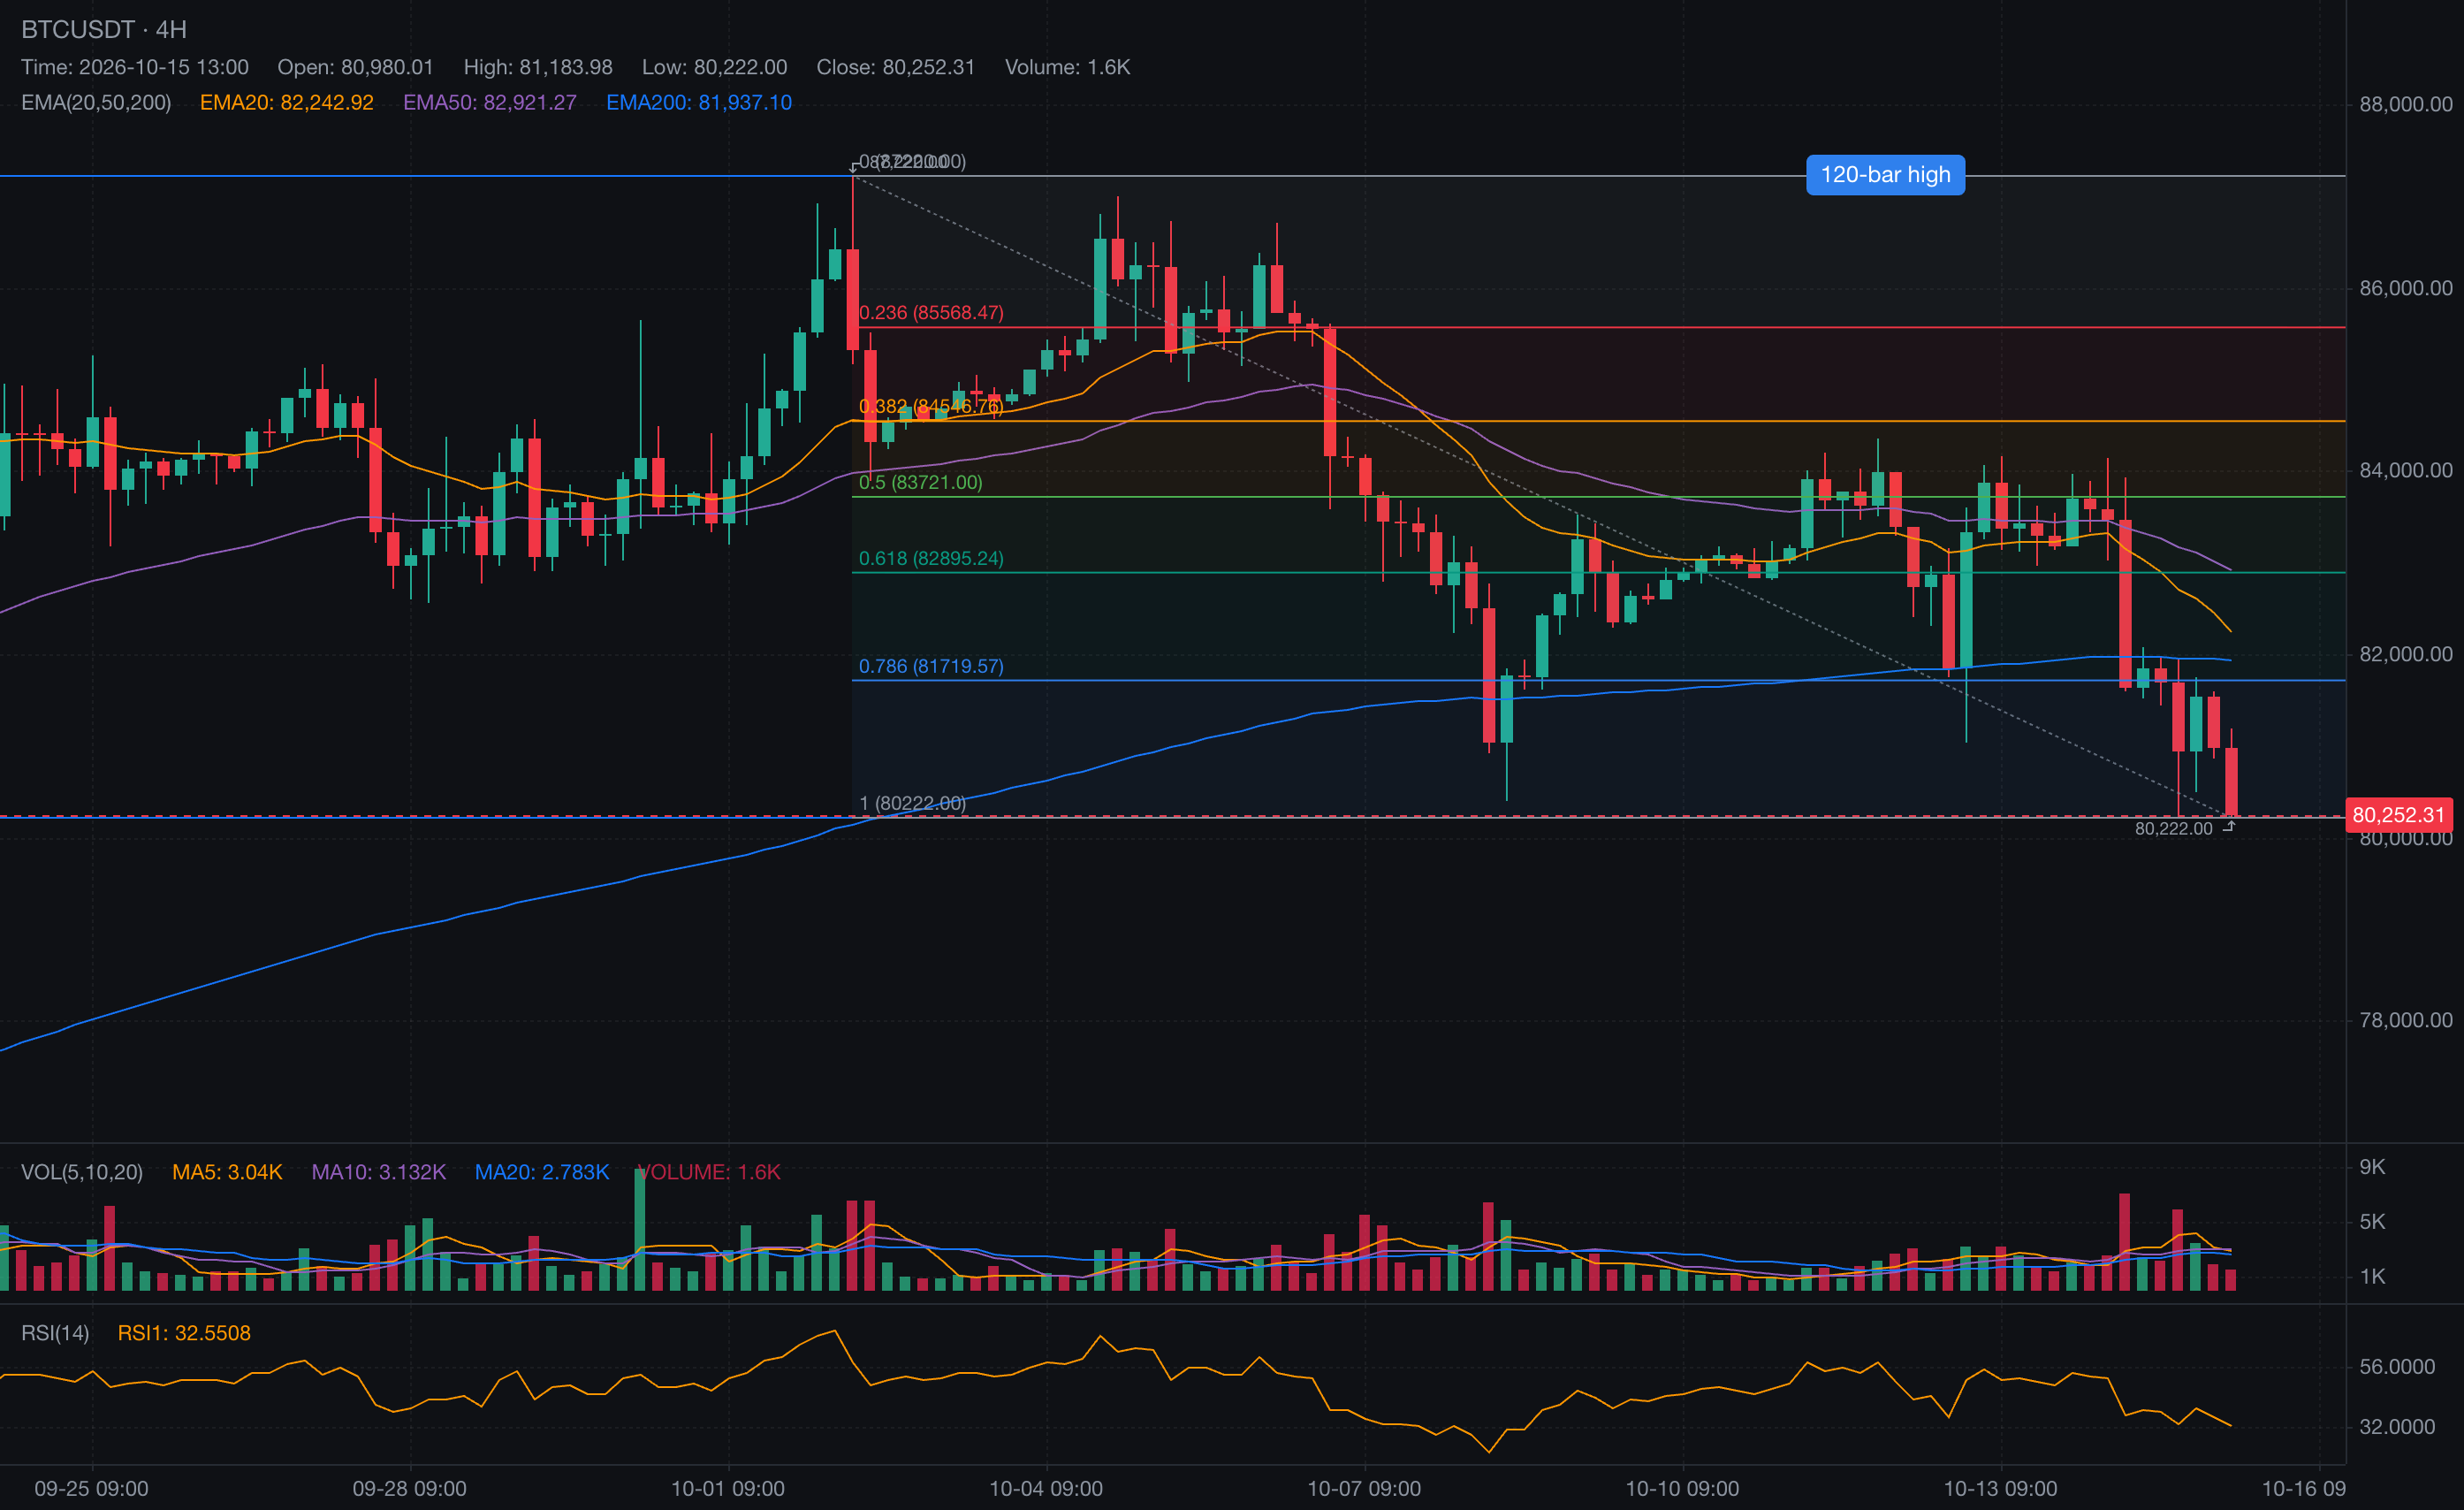
Task: Click the 10-07 09:00 time axis label
Action: tap(1364, 1489)
